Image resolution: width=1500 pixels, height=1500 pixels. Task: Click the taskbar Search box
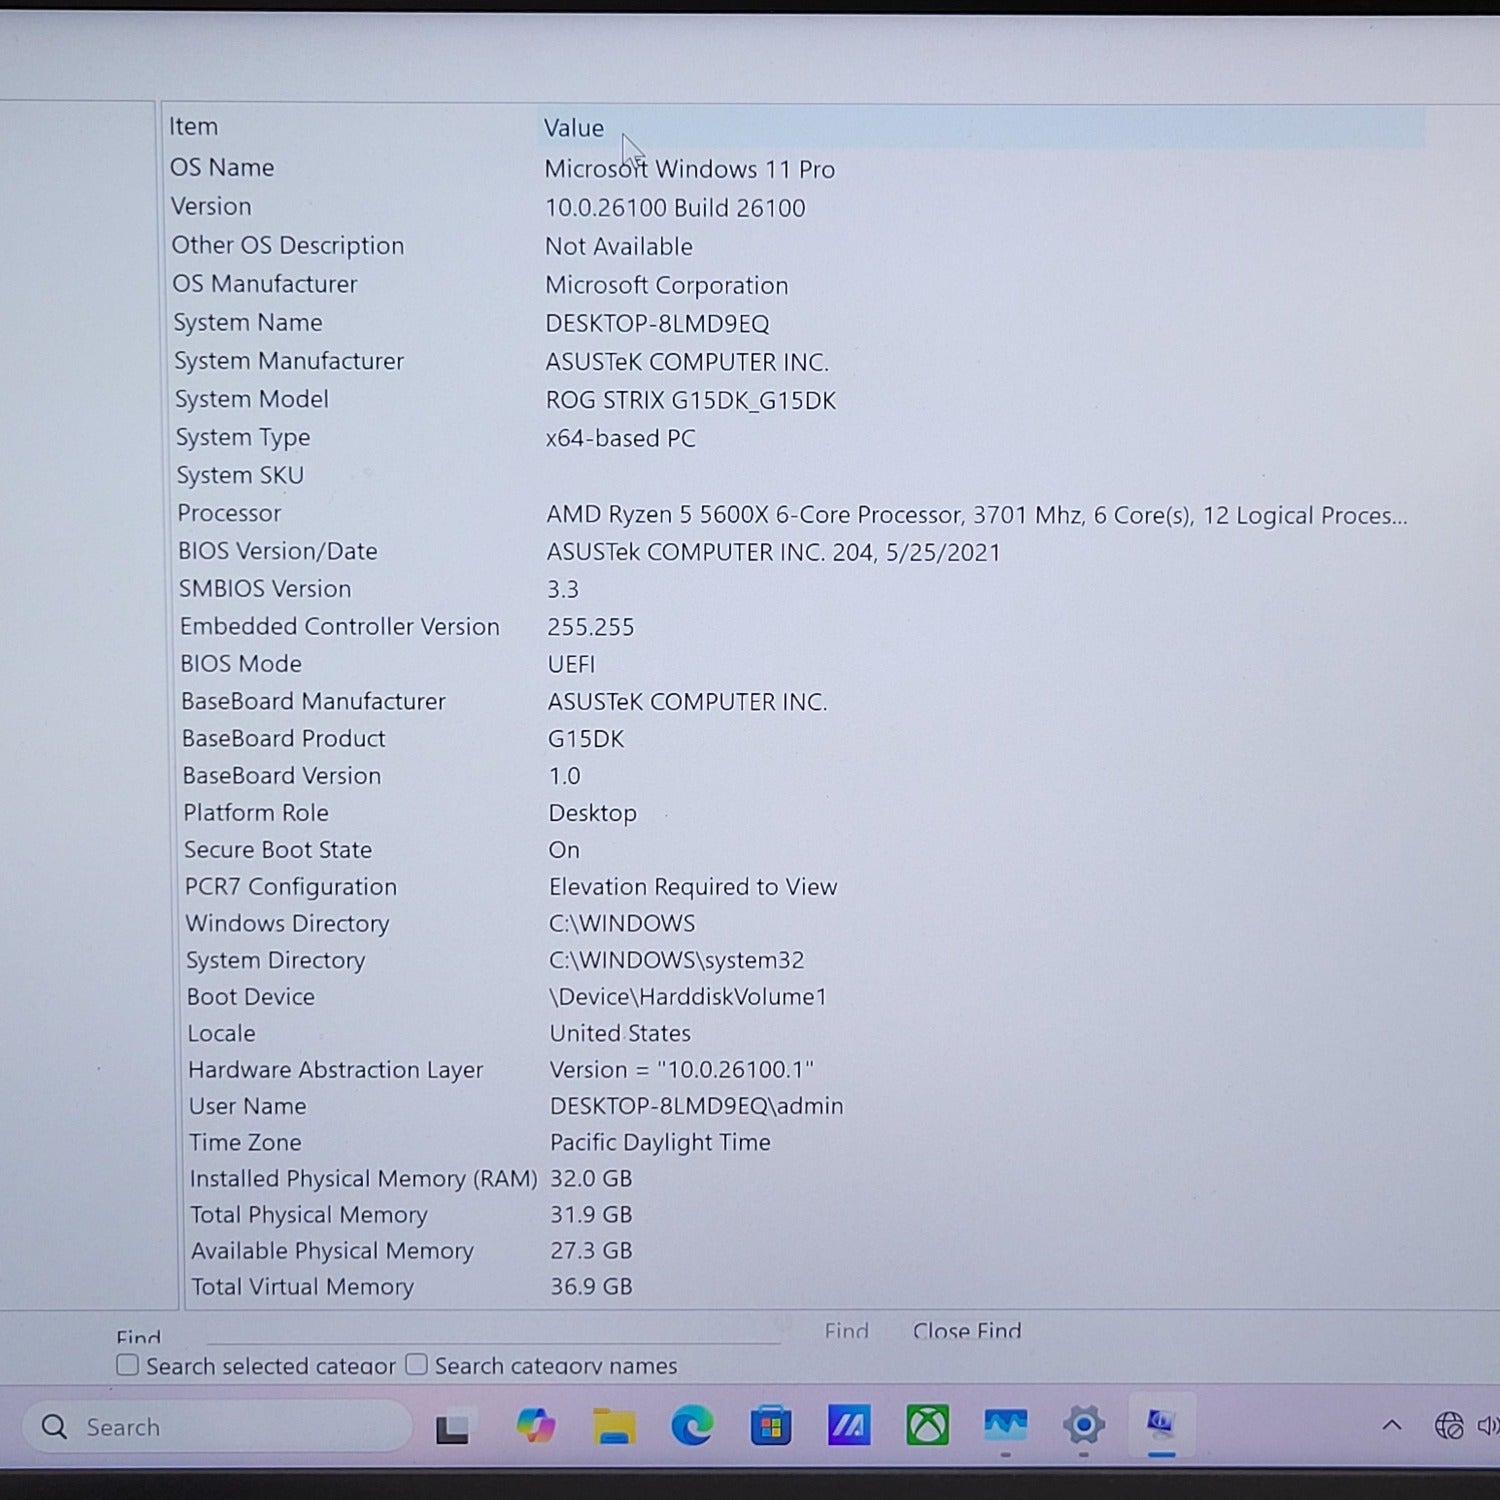[x=217, y=1427]
